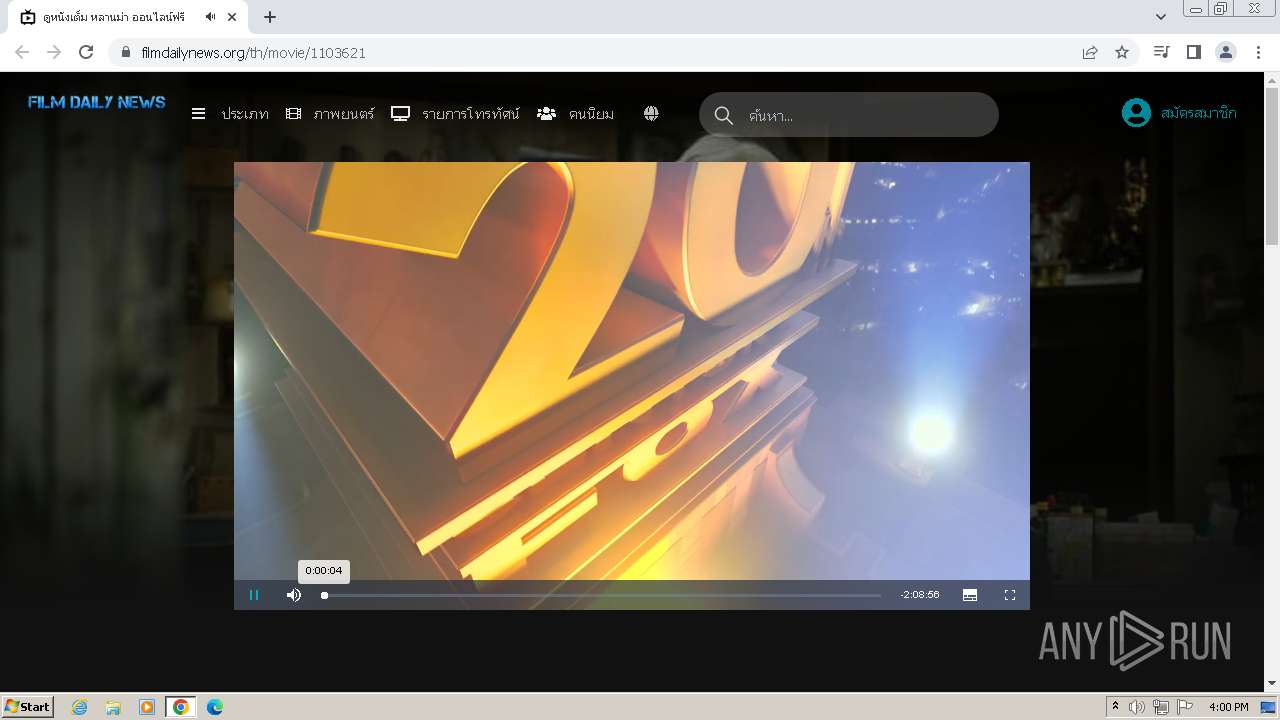The image size is (1280, 720).
Task: Click the user avatar icon
Action: 1136,113
